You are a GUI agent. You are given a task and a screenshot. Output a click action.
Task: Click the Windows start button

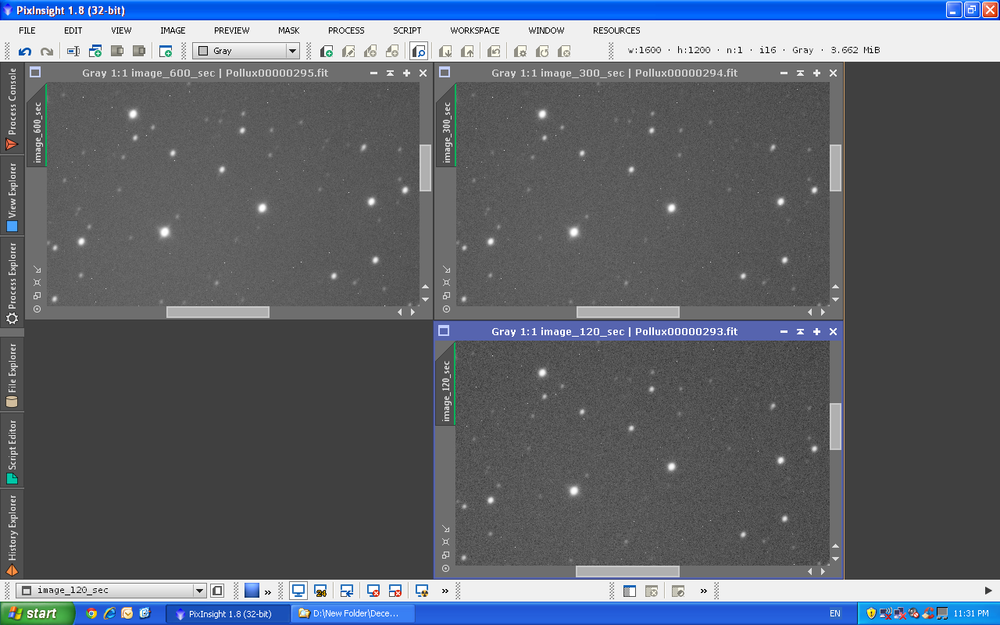33,613
